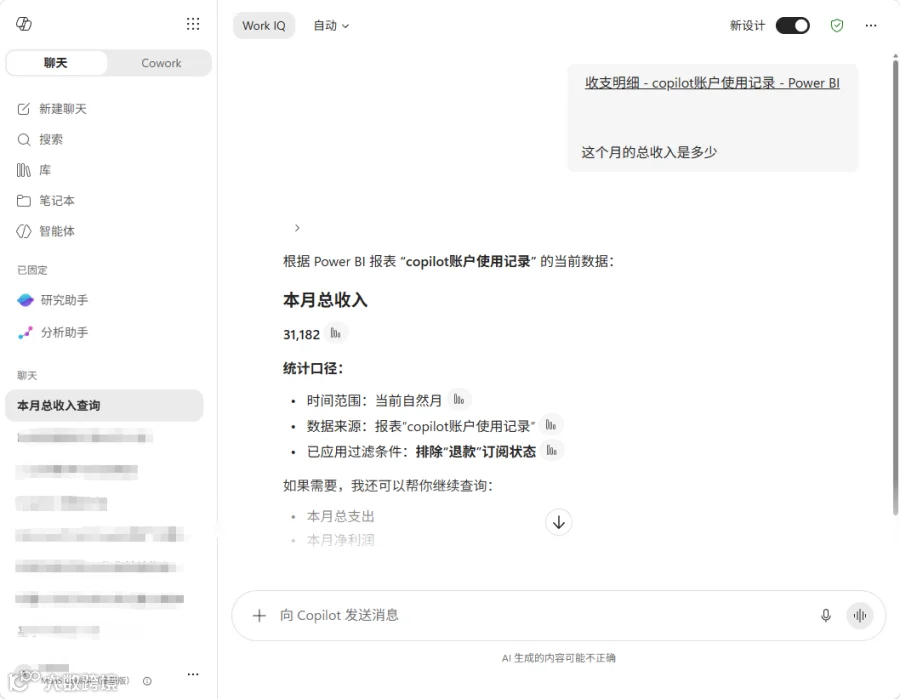The width and height of the screenshot is (900, 699).
Task: Click citation icon after 订阅状态
Action: coord(552,451)
